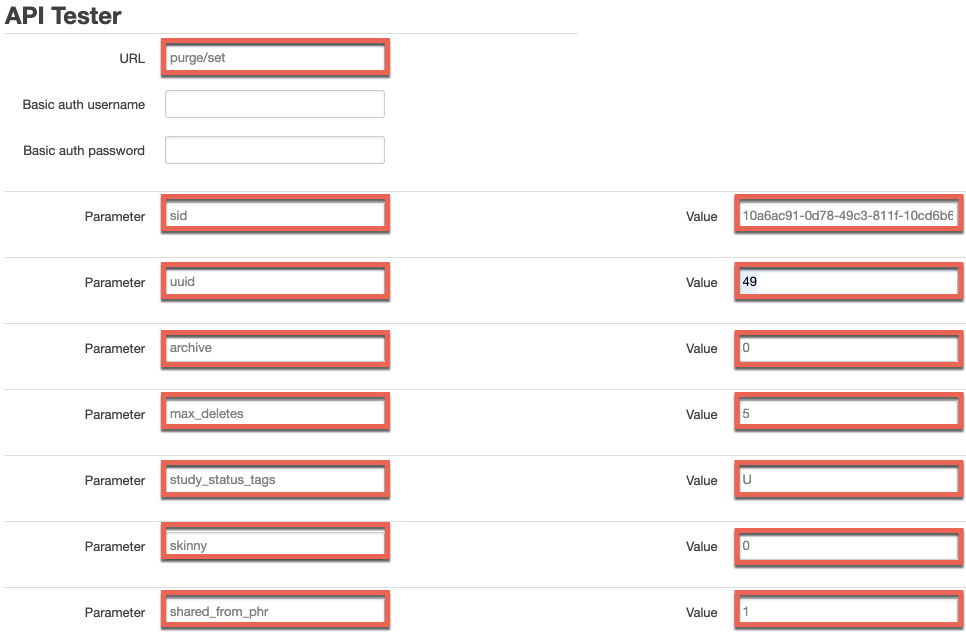The height and width of the screenshot is (639, 966).
Task: Click the parameter field containing shared_from_phr
Action: (x=275, y=609)
